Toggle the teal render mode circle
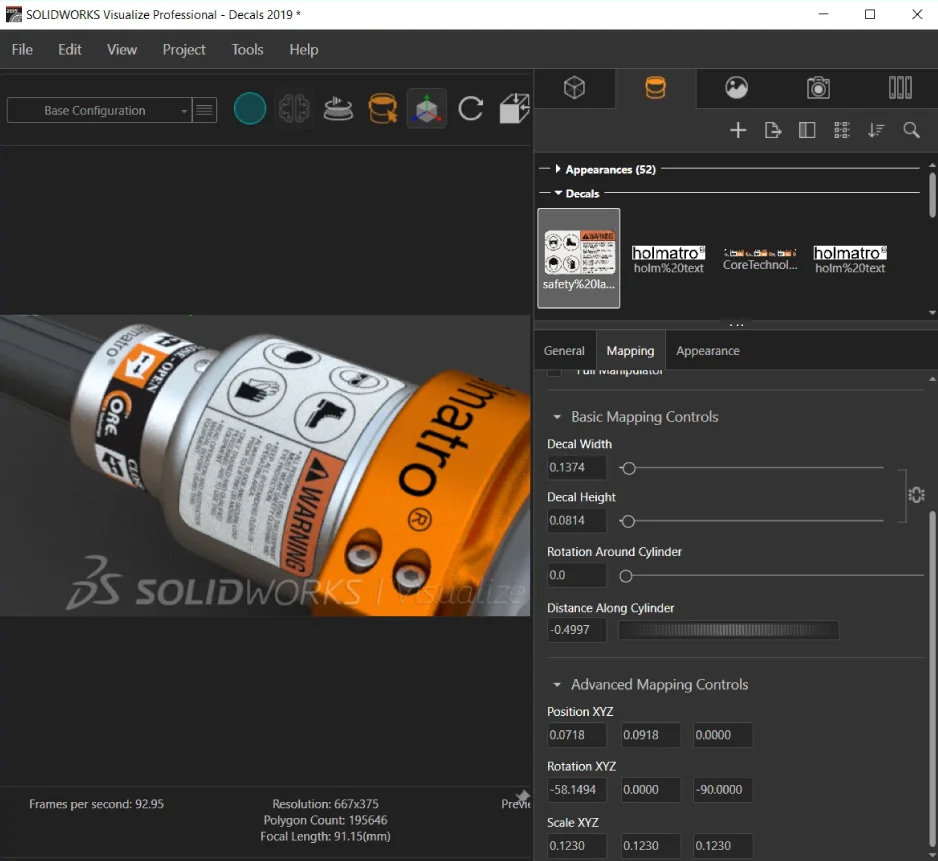The image size is (938, 861). click(250, 109)
